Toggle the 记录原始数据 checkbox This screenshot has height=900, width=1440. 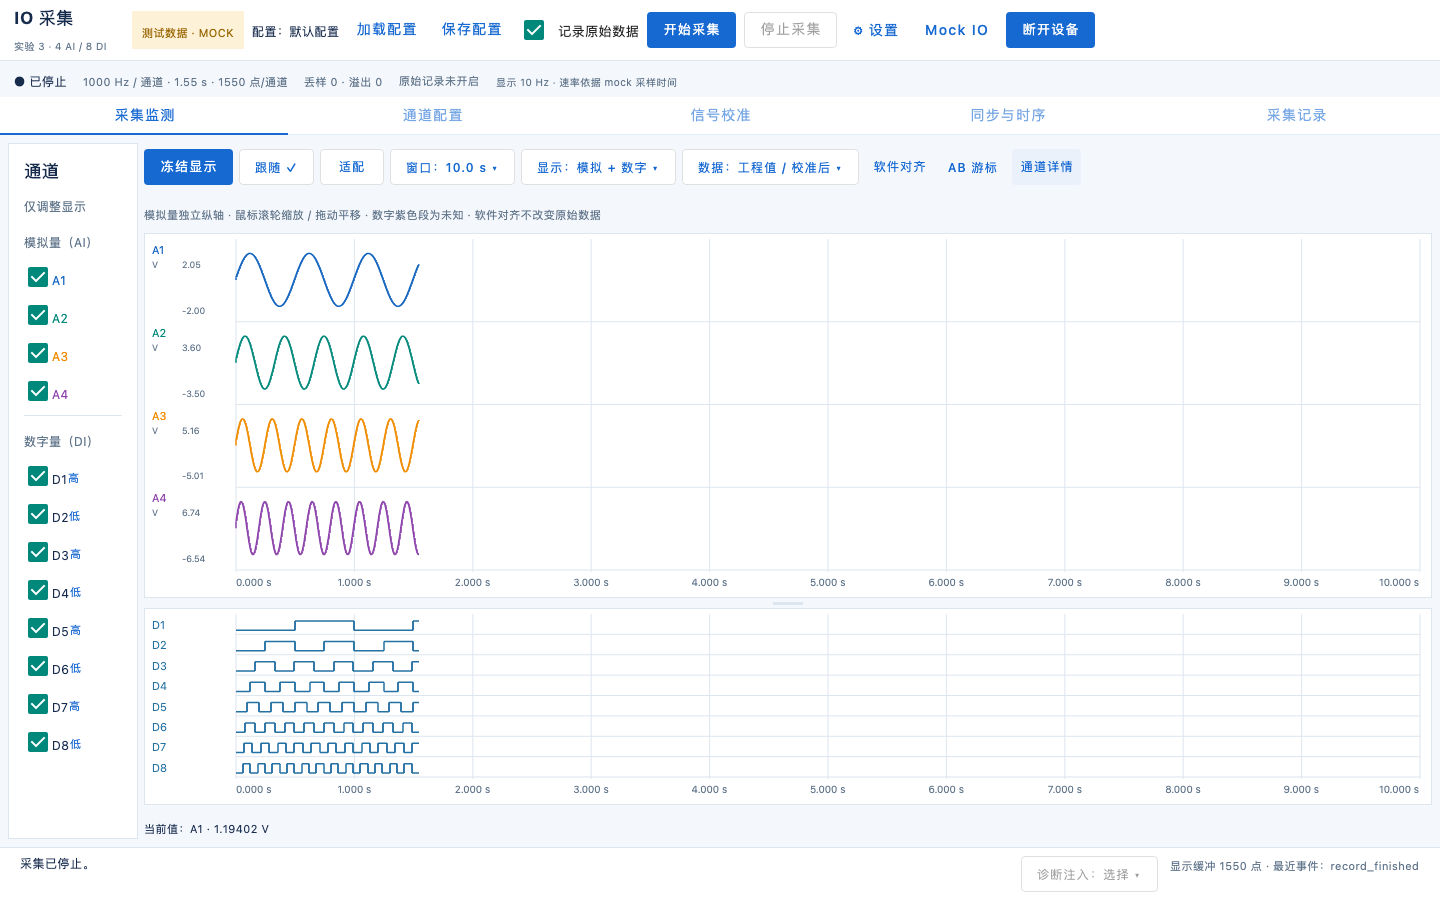click(x=534, y=30)
